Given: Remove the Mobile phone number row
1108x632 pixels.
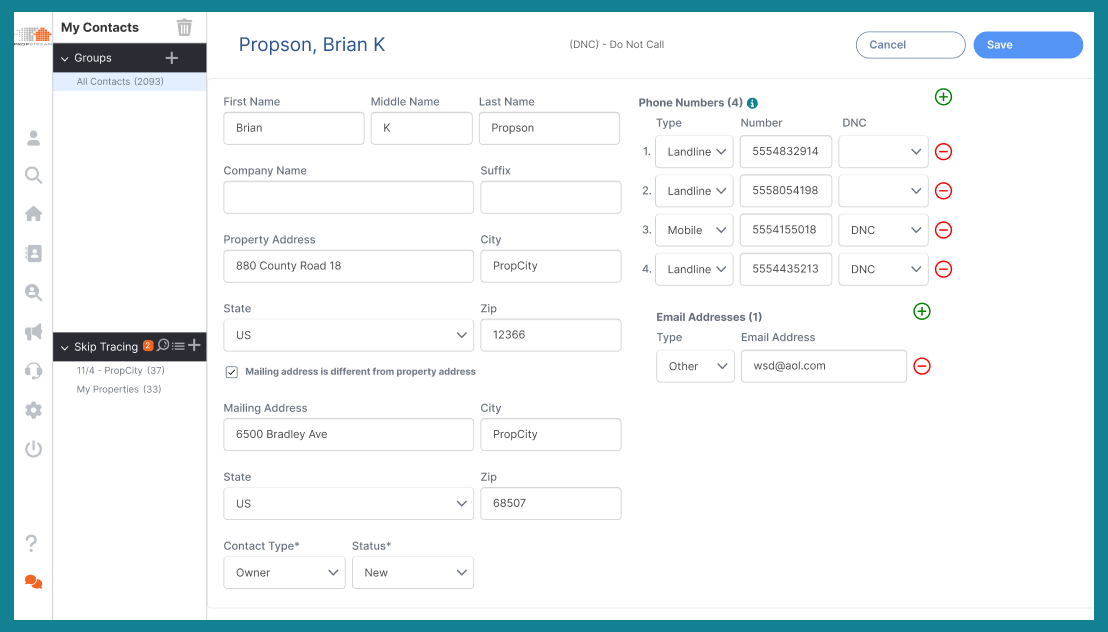Looking at the screenshot, I should pyautogui.click(x=943, y=230).
